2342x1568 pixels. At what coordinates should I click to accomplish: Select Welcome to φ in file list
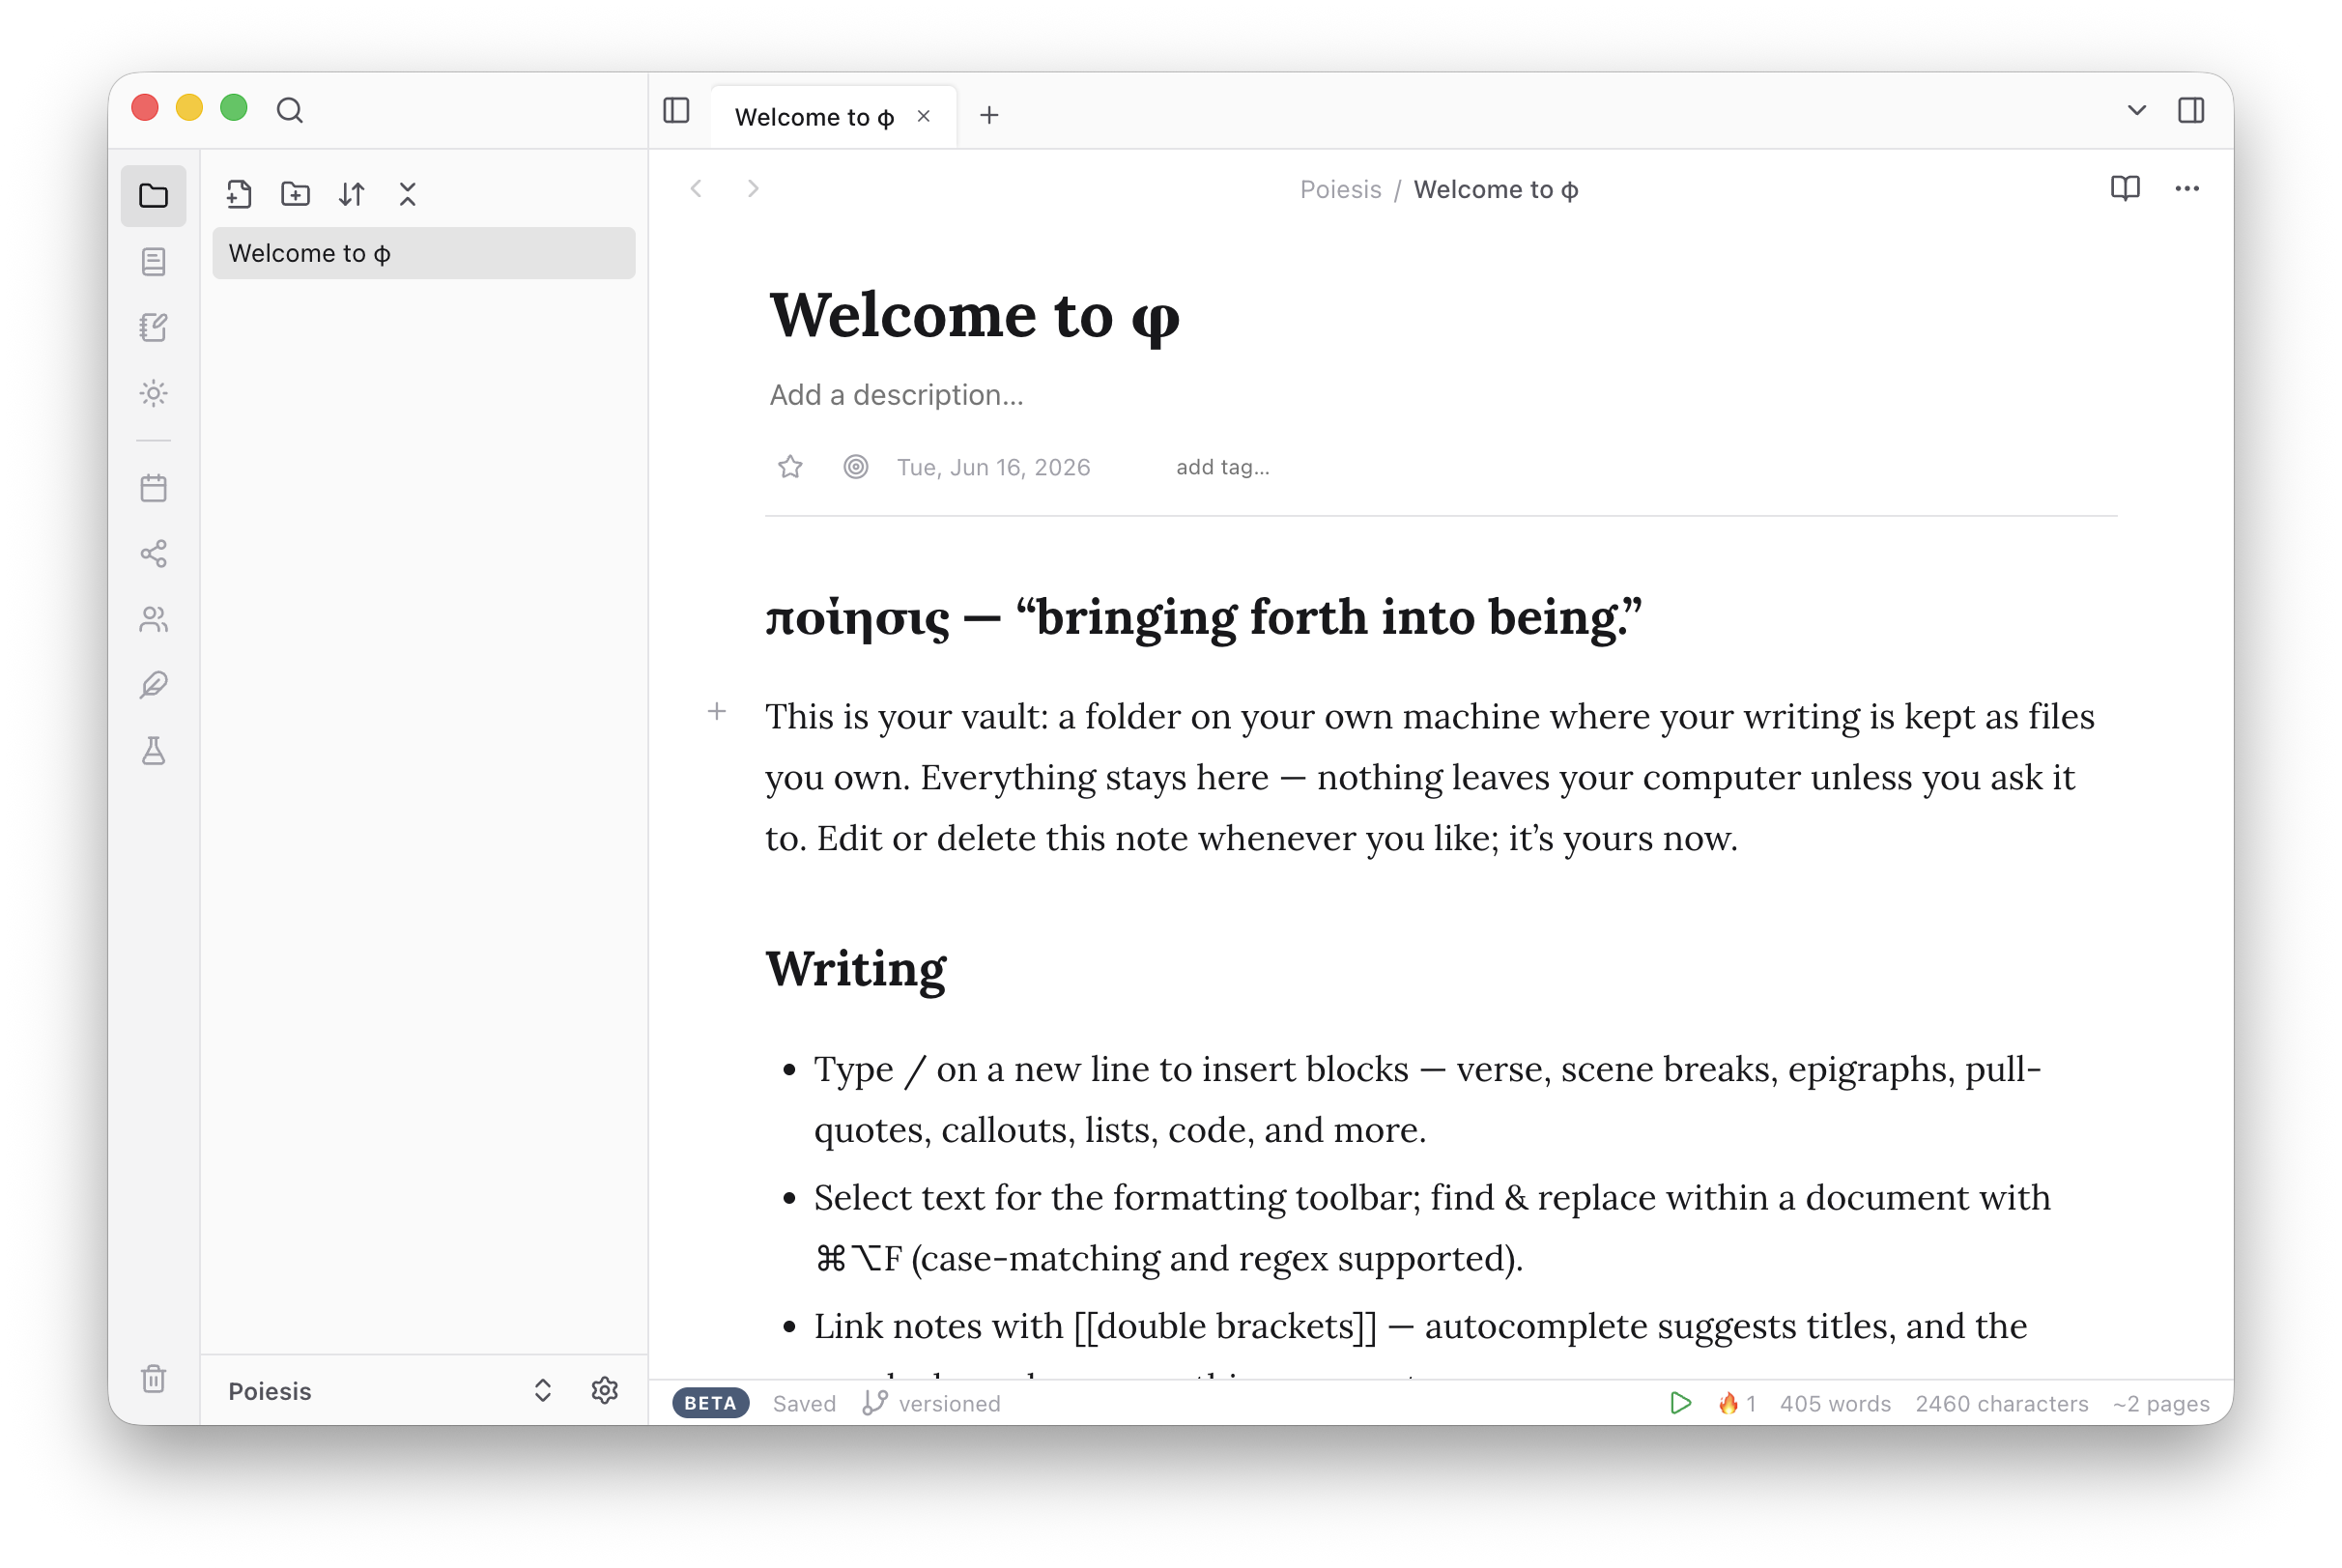(x=424, y=253)
